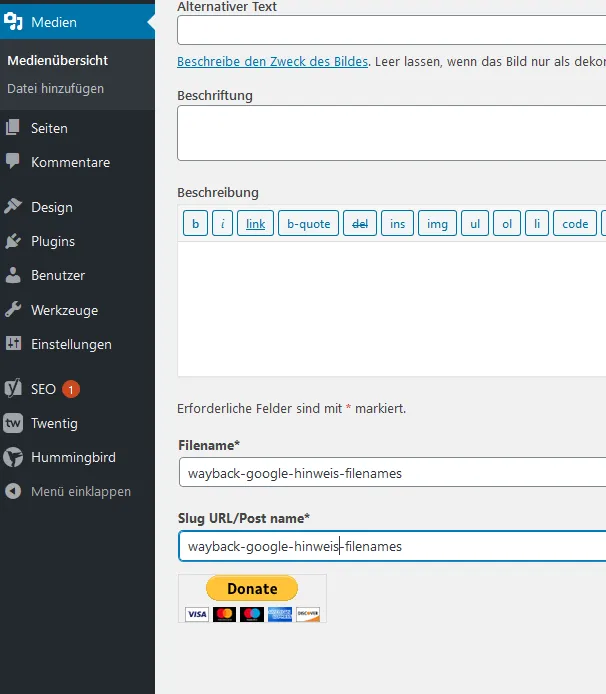Insert a link with quicktag button
This screenshot has width=606, height=694.
pos(255,223)
